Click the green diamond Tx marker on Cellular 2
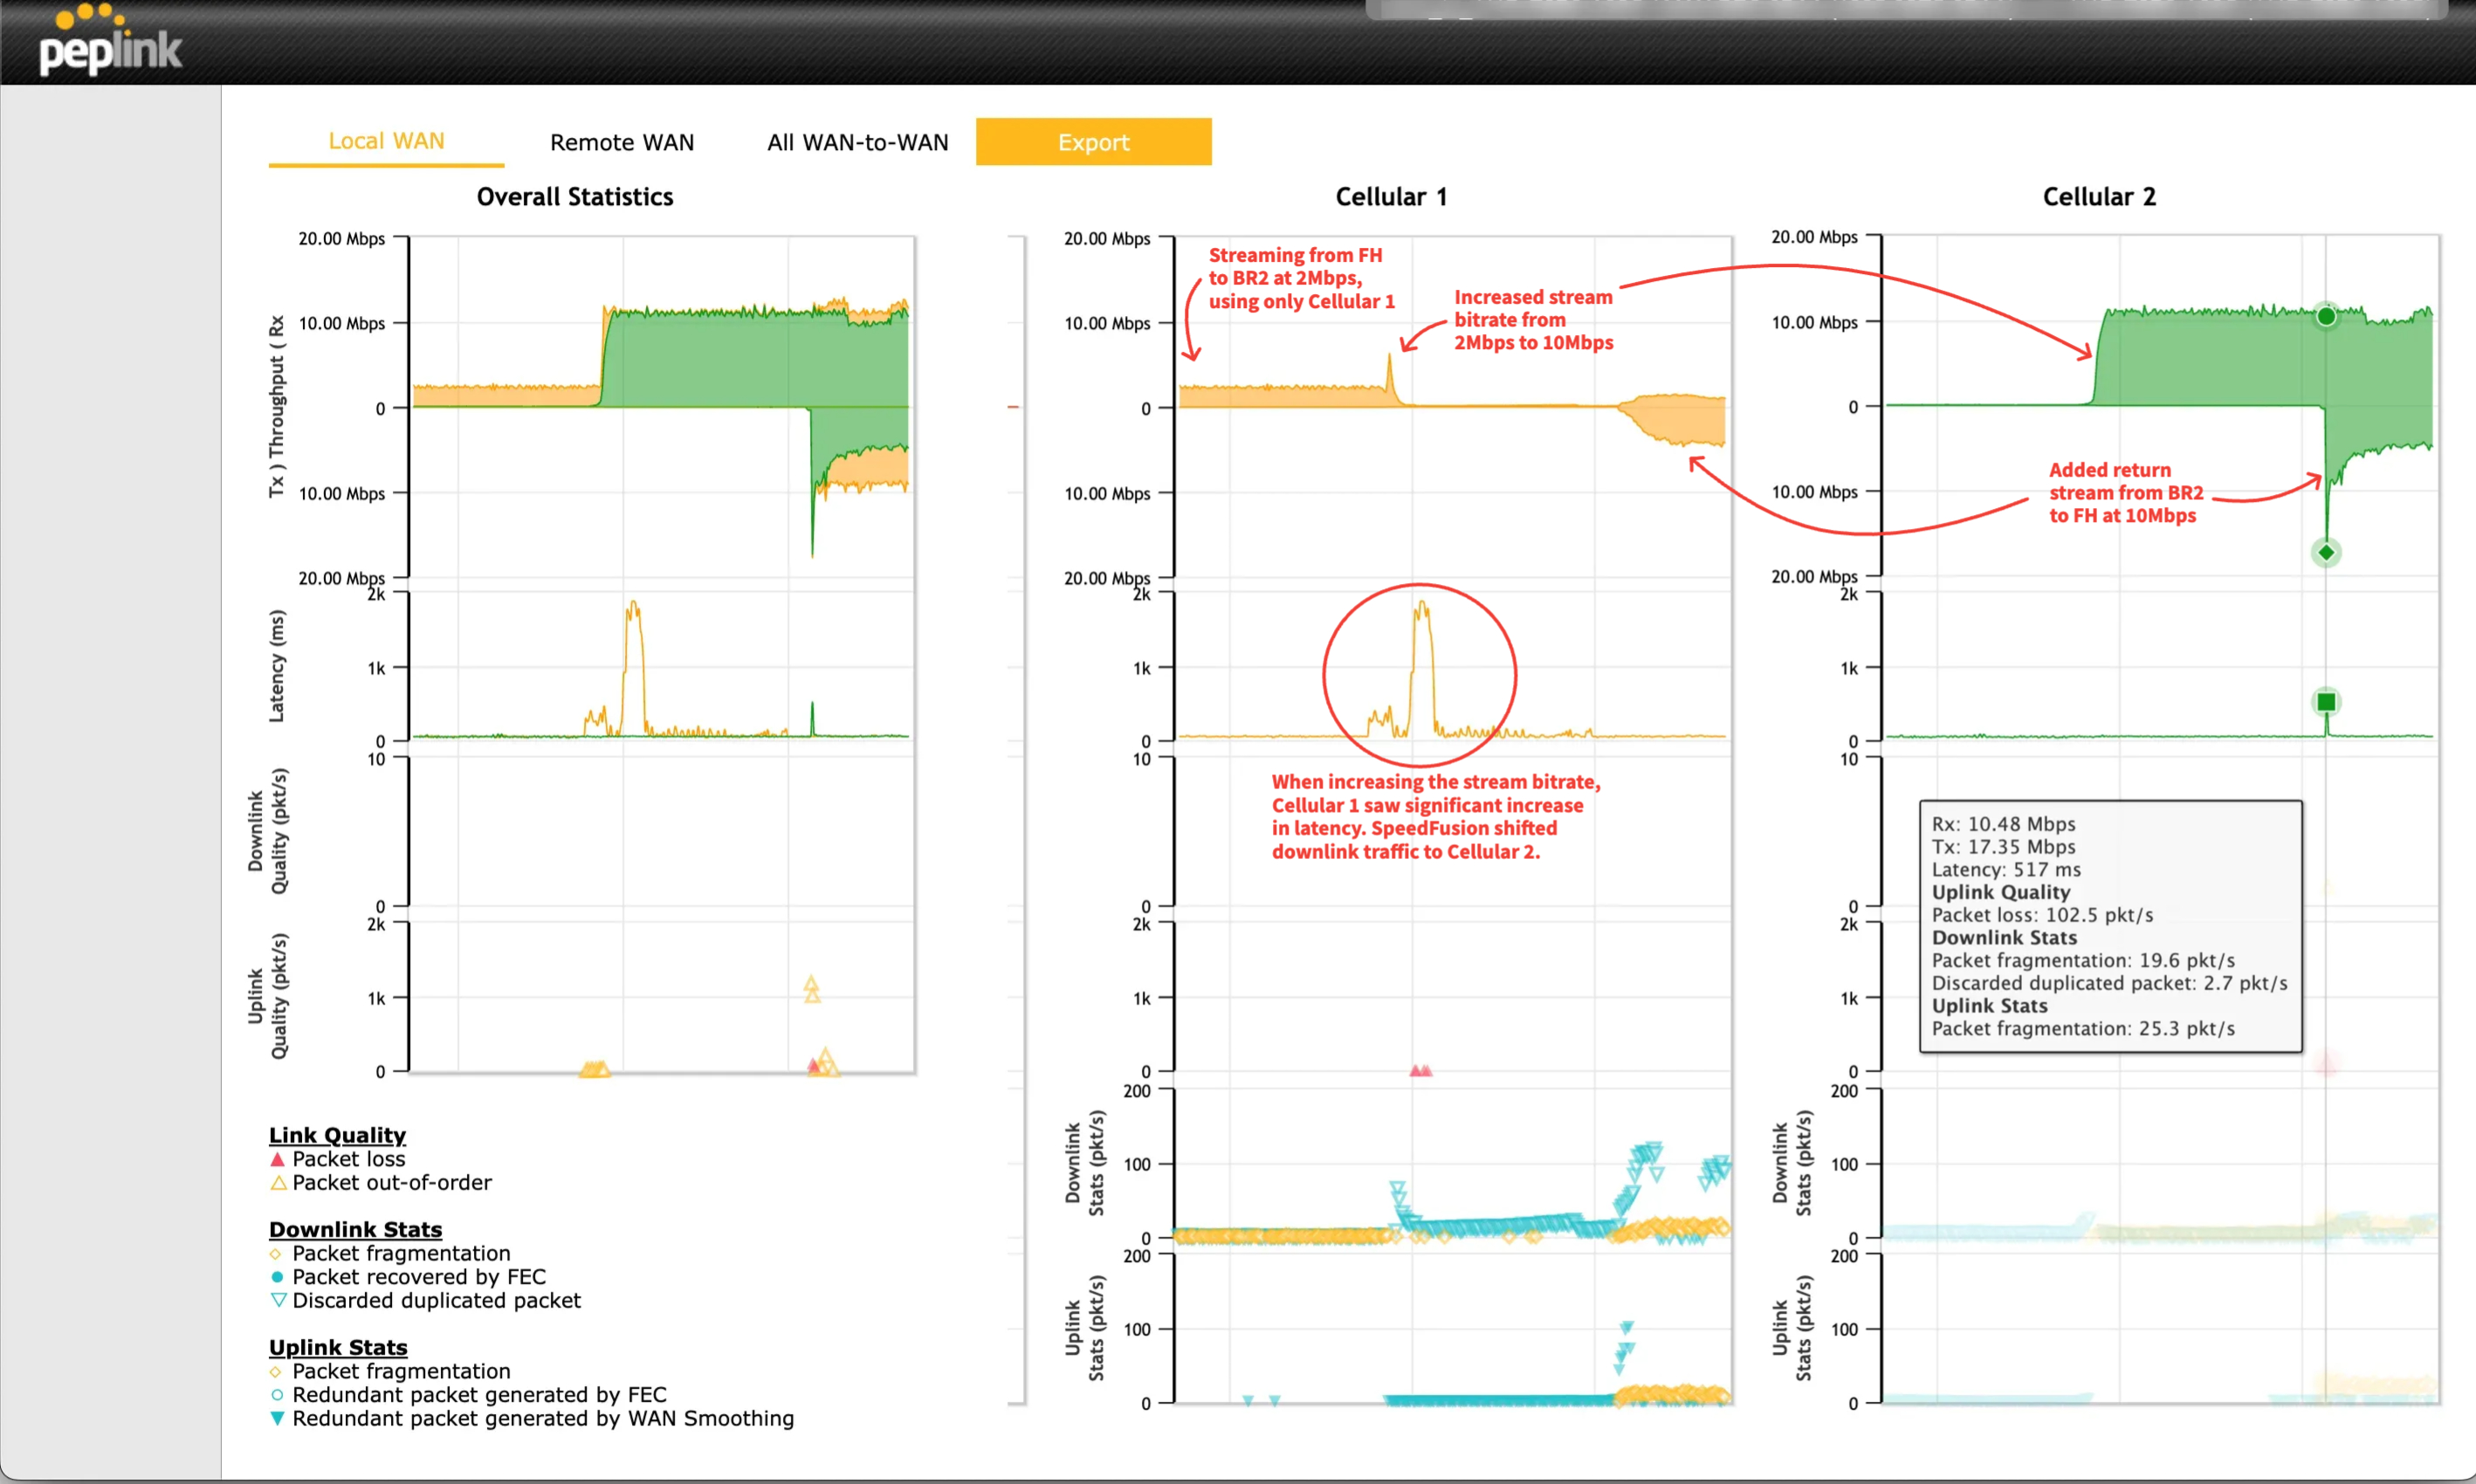 pyautogui.click(x=2326, y=552)
